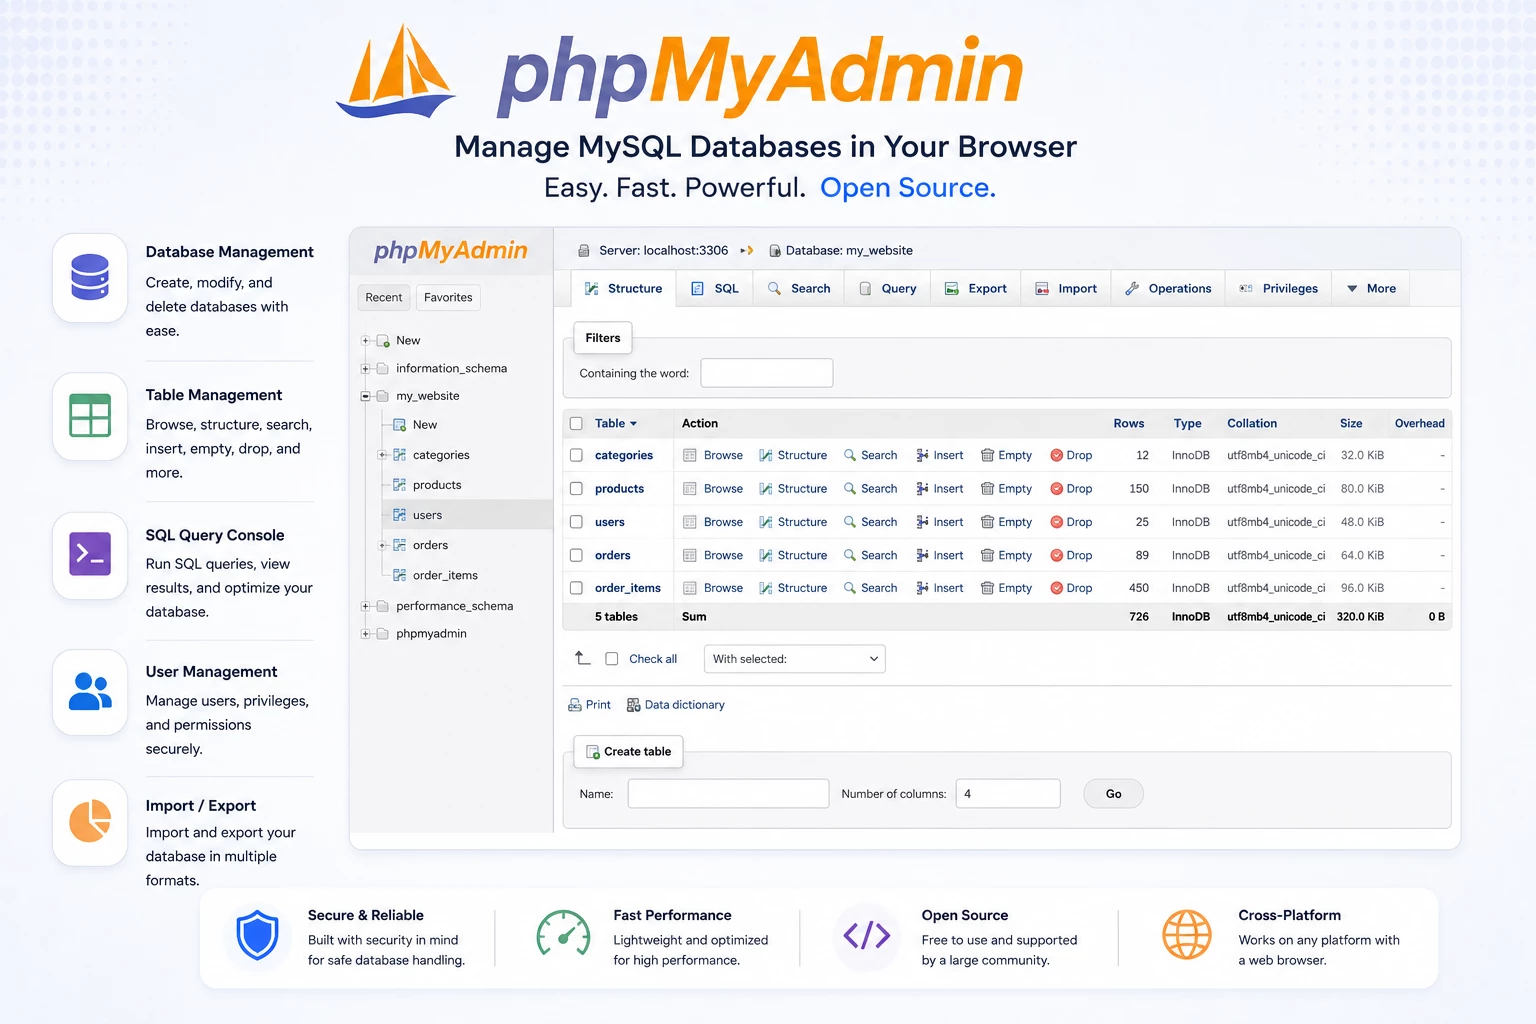The width and height of the screenshot is (1536, 1024).
Task: Select products in the sidebar tree
Action: tap(437, 485)
